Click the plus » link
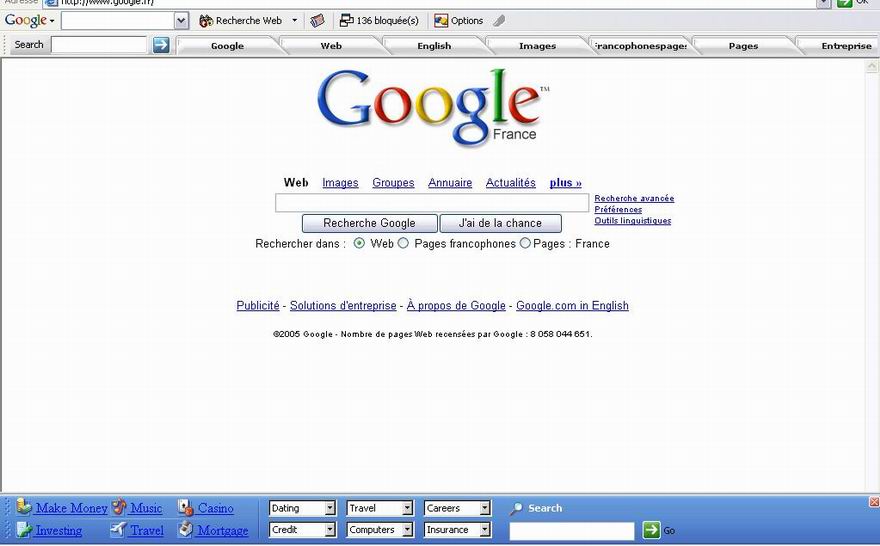The image size is (880, 546). (x=565, y=182)
